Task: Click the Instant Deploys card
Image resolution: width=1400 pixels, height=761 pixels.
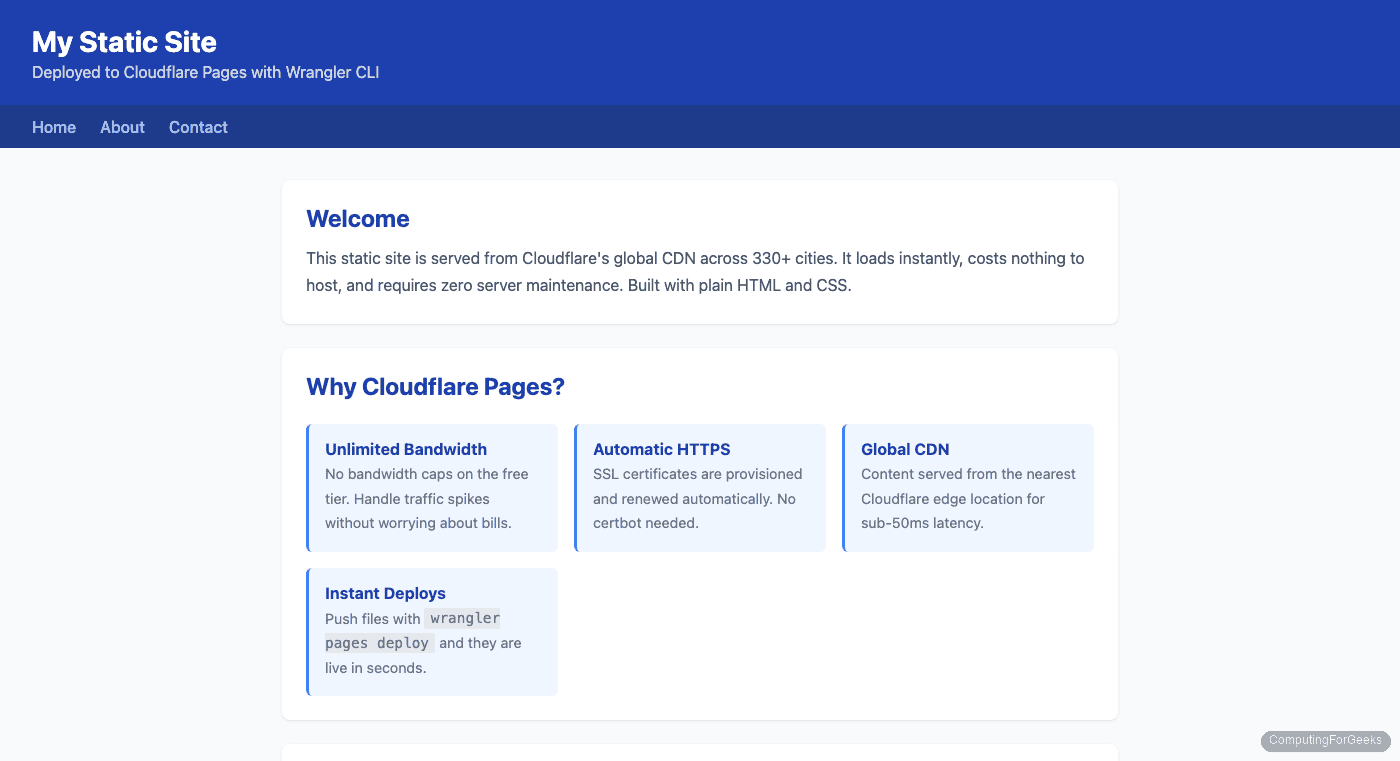Action: [x=432, y=631]
